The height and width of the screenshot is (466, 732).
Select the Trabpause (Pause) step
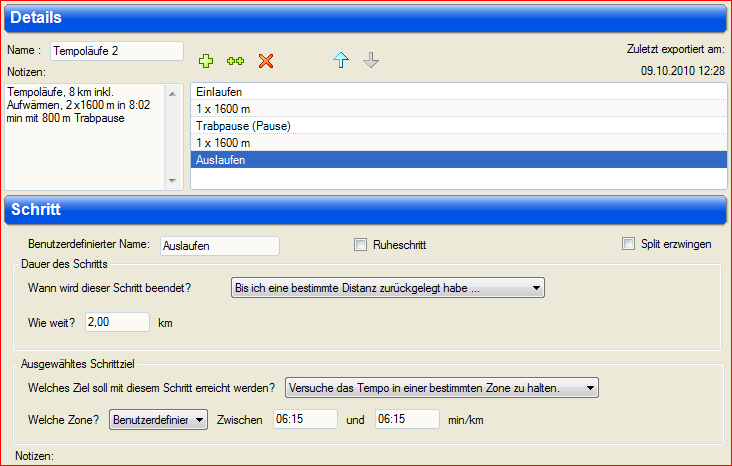coord(458,126)
